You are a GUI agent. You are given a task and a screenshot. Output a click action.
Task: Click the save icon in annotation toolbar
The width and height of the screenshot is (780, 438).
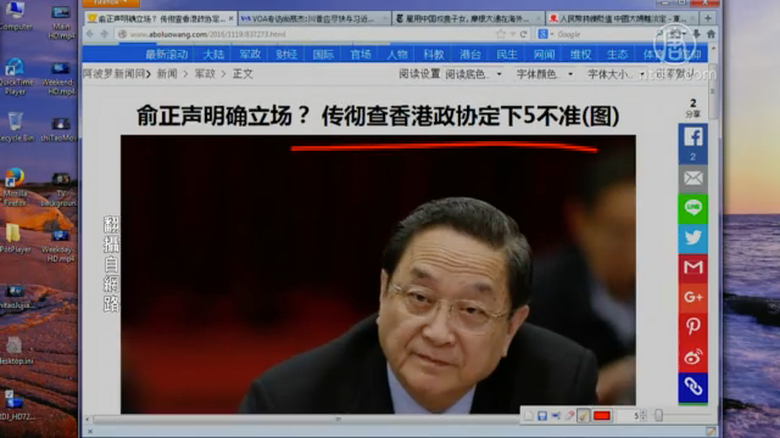point(542,415)
